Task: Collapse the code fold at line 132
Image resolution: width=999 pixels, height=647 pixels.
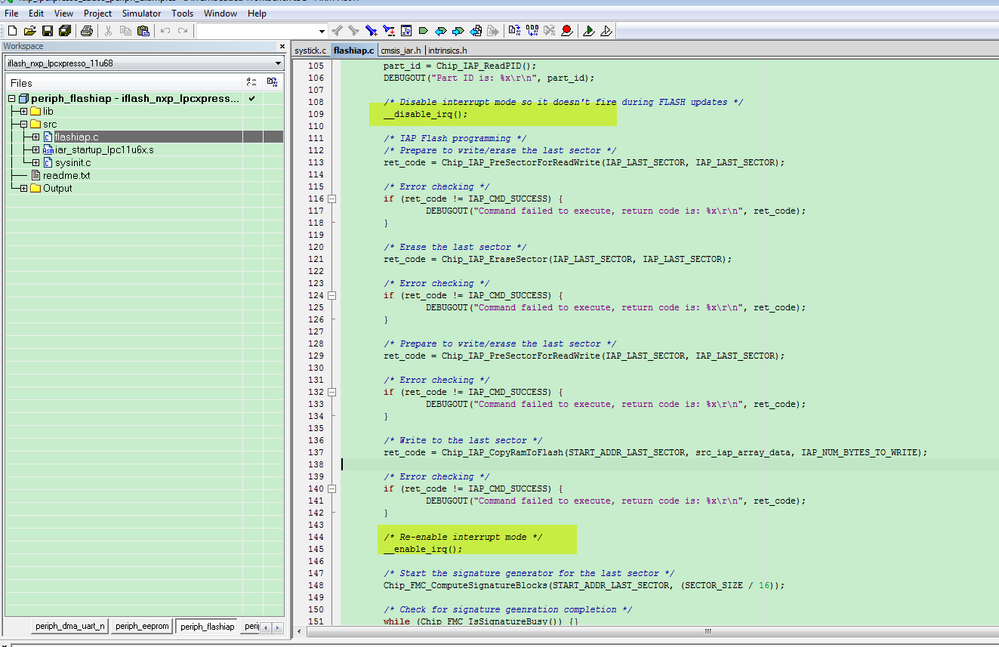Action: point(332,392)
